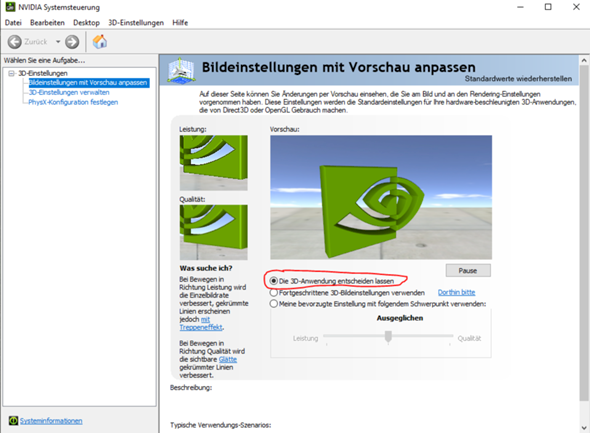The width and height of the screenshot is (590, 433).
Task: Follow the 'Dorthin bitte' link
Action: (456, 292)
